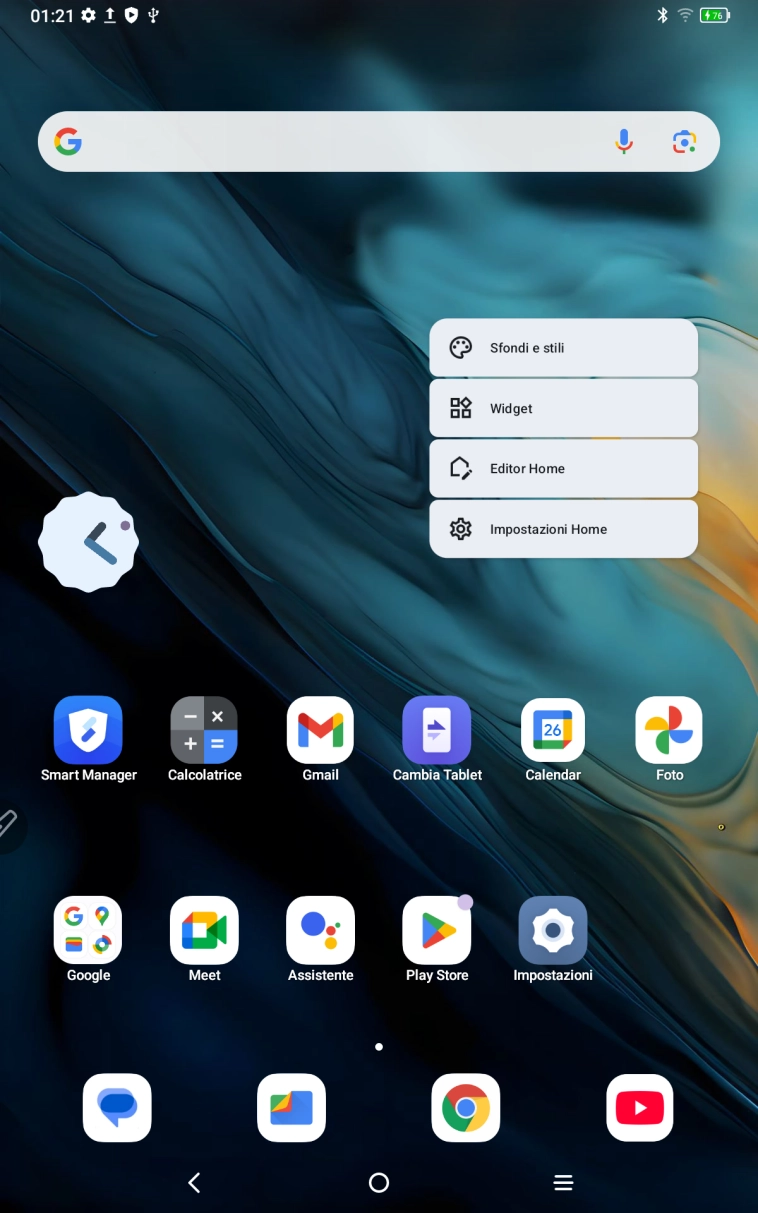Launch the Calcolatrice calculator app
Viewport: 758px width, 1213px height.
point(204,731)
